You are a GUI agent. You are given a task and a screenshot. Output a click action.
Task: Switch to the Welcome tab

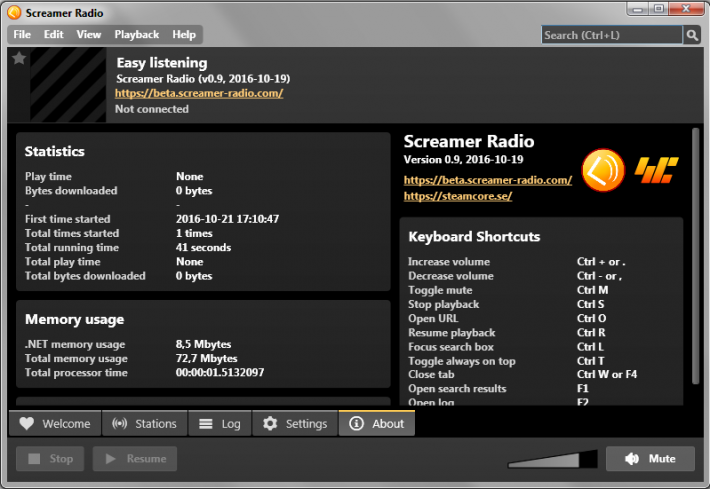[55, 423]
